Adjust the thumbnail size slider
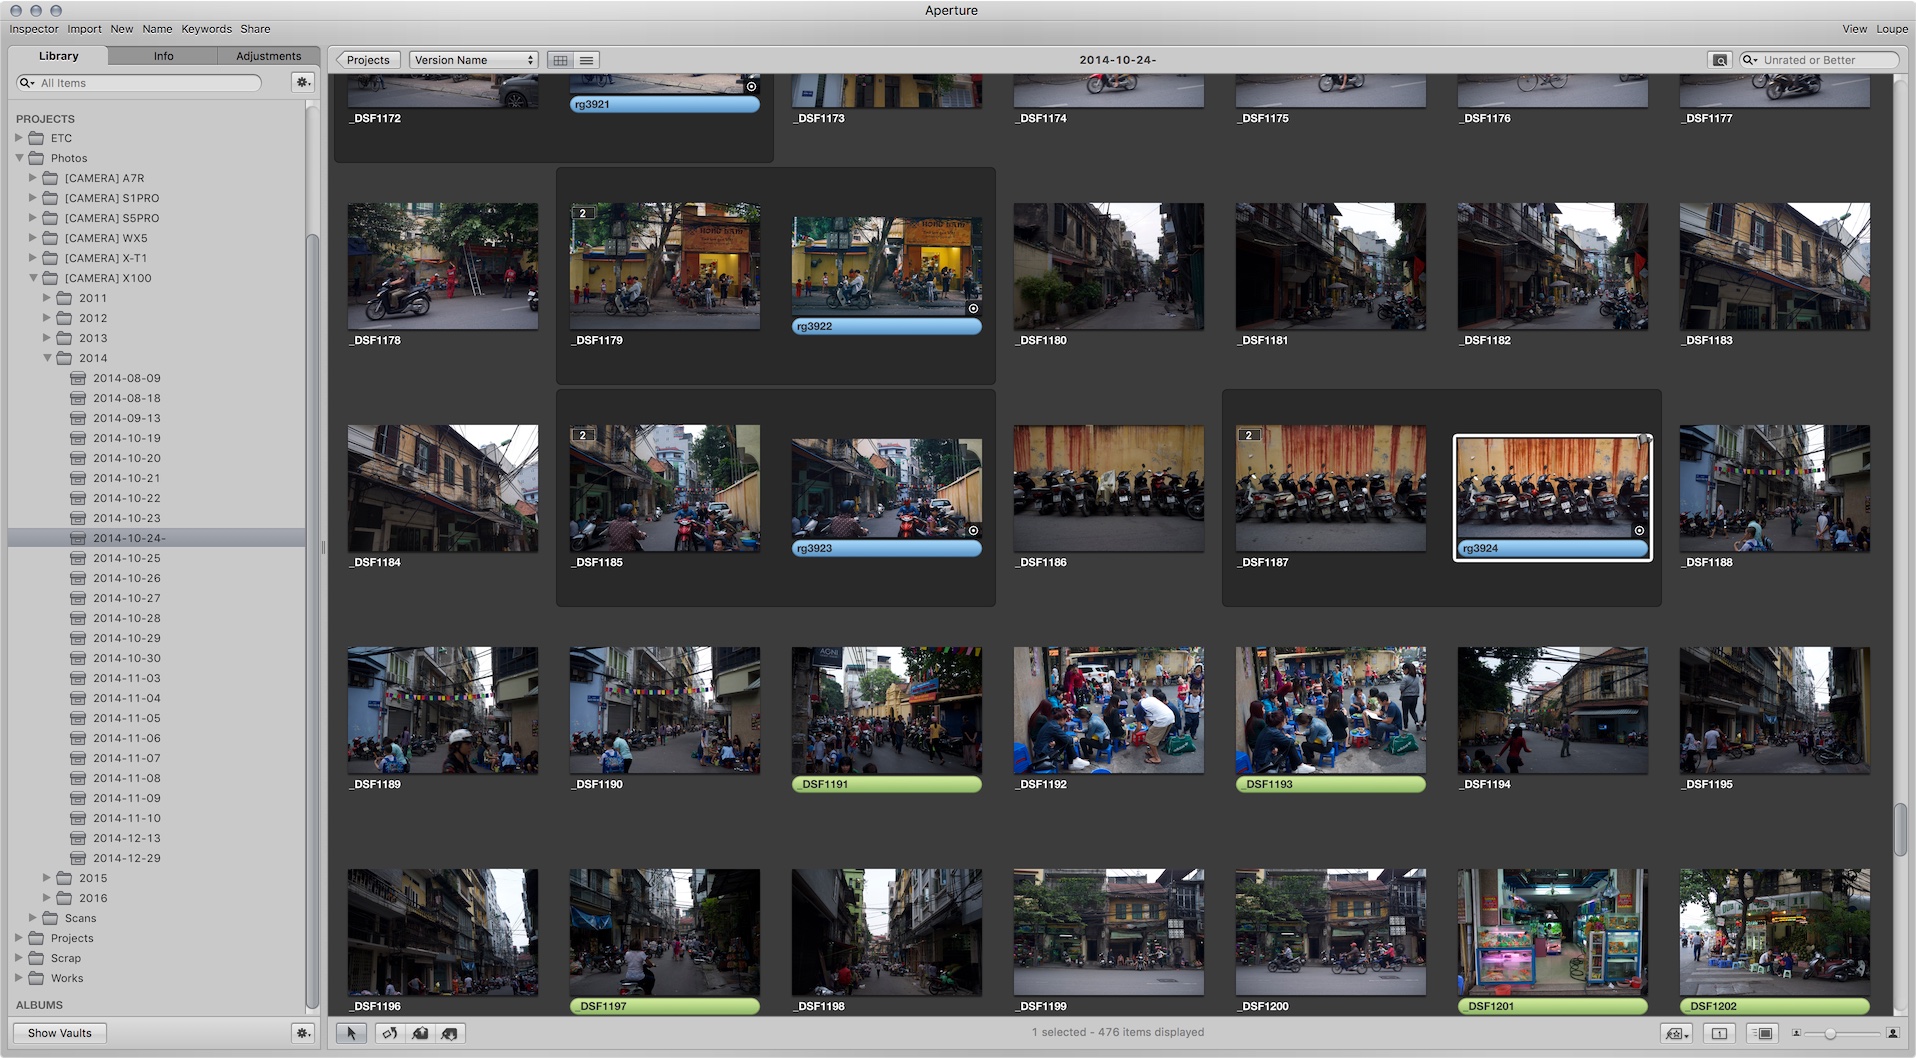Screen dimensions: 1916x1058 1829,1033
